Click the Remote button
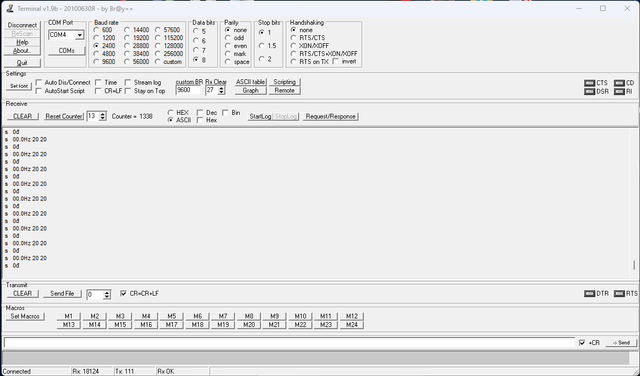 (x=284, y=91)
